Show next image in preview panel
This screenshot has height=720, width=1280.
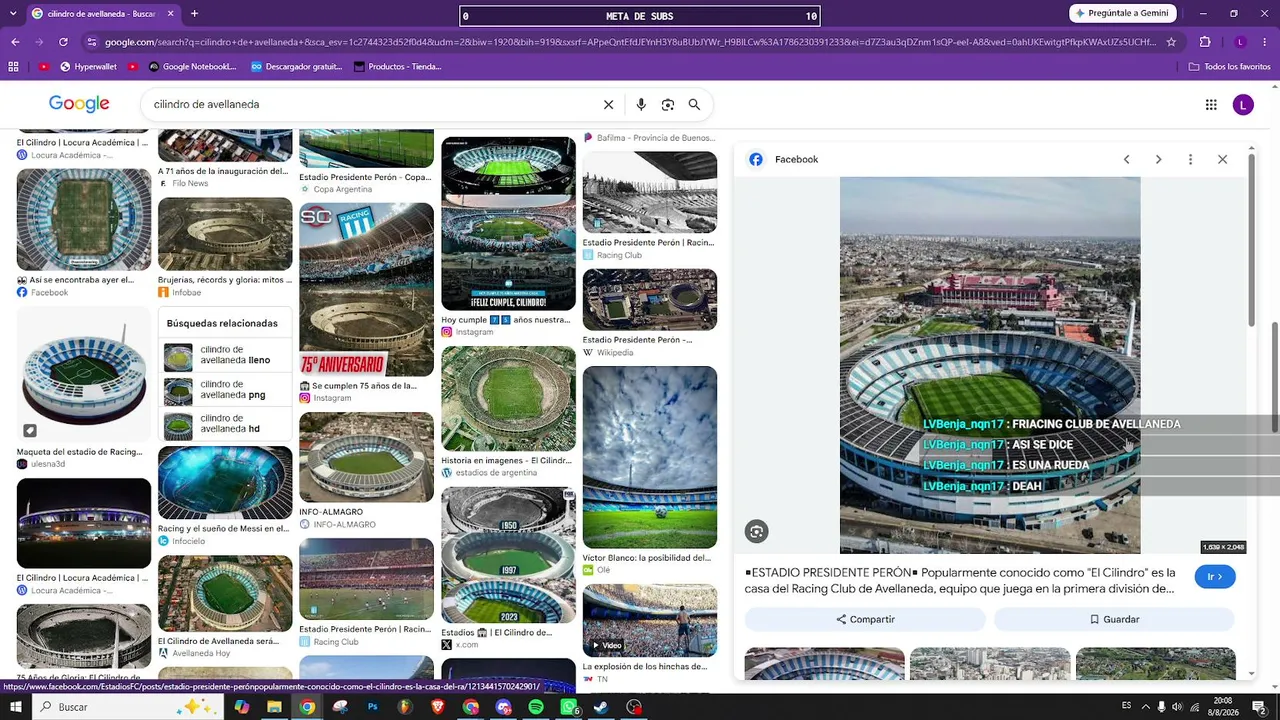[x=1159, y=159]
